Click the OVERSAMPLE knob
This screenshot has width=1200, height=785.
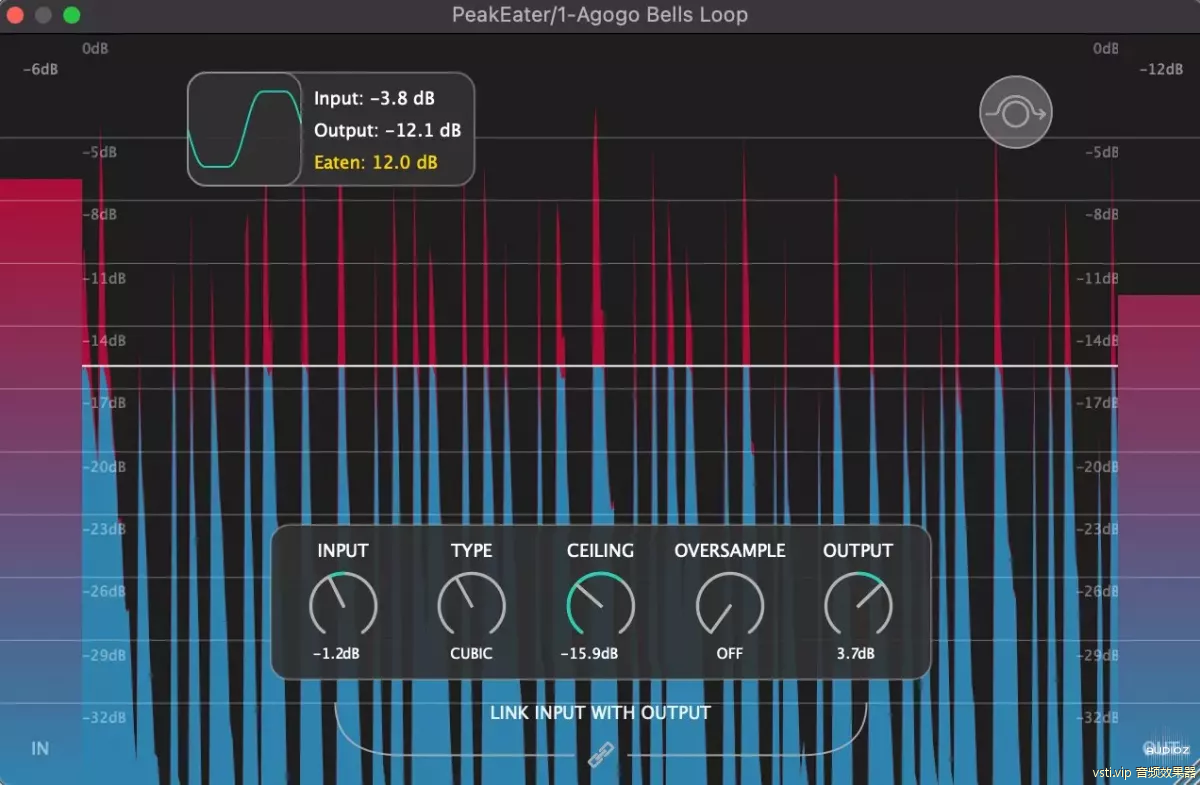click(x=729, y=604)
